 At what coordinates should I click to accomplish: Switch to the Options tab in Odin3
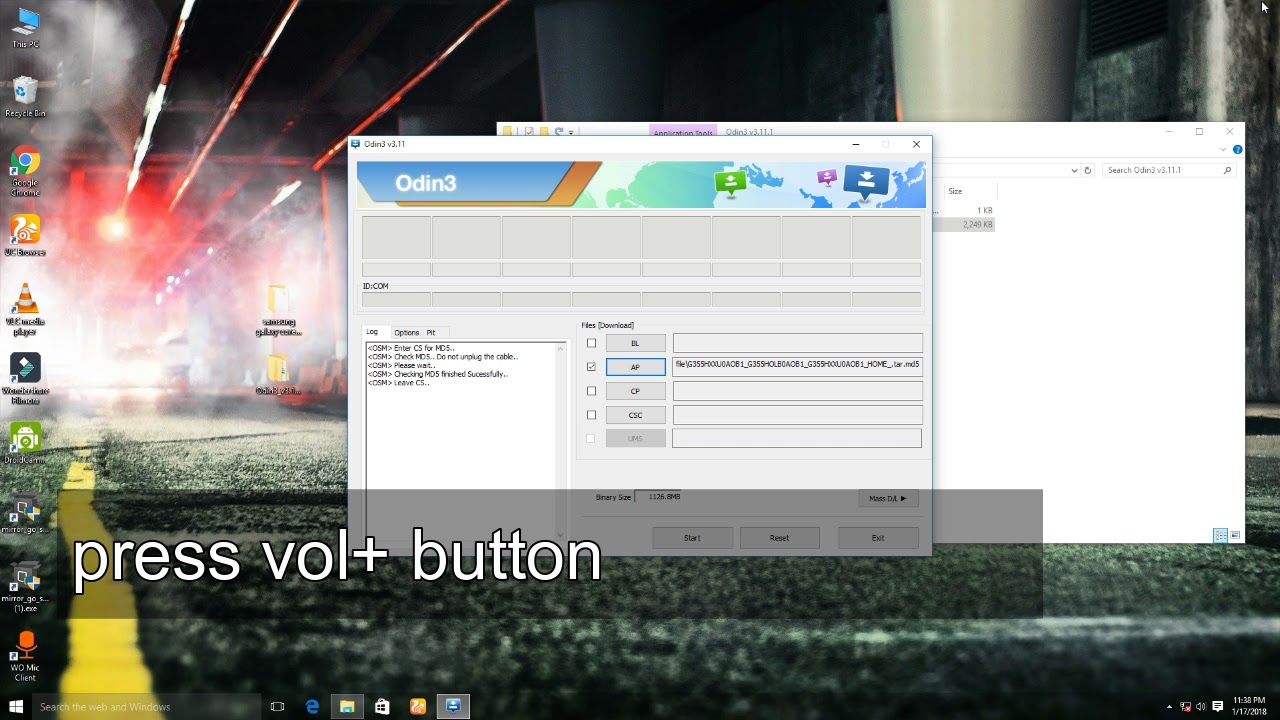pos(406,332)
